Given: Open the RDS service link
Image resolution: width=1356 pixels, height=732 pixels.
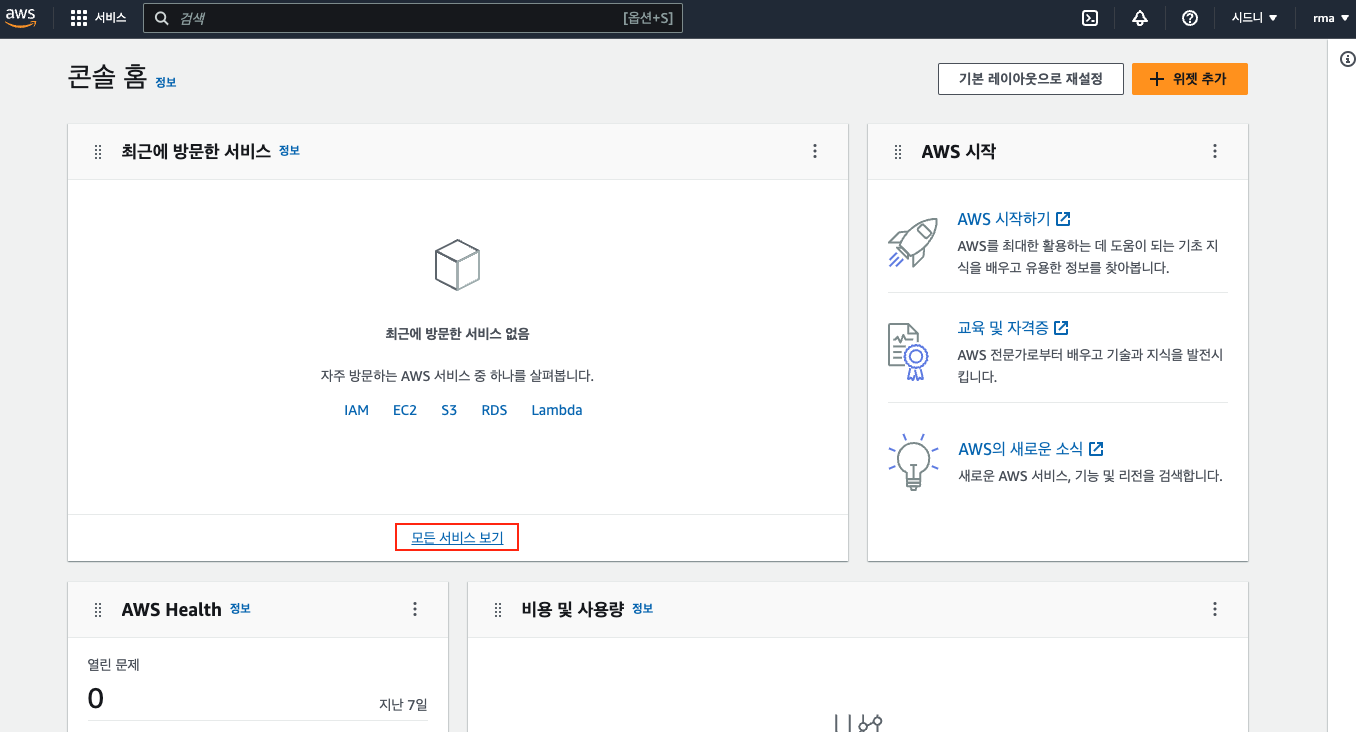Looking at the screenshot, I should 494,410.
